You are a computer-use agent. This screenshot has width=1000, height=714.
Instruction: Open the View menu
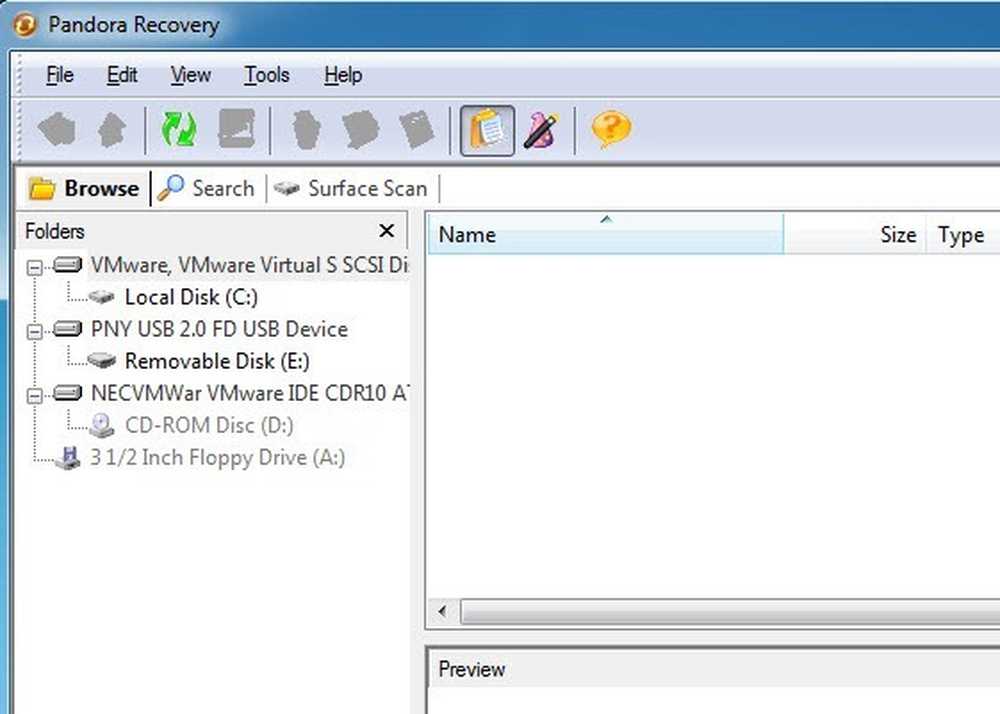(191, 75)
